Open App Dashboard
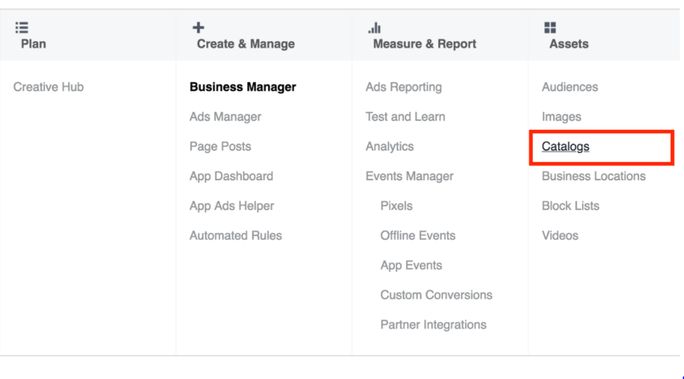 pos(231,176)
